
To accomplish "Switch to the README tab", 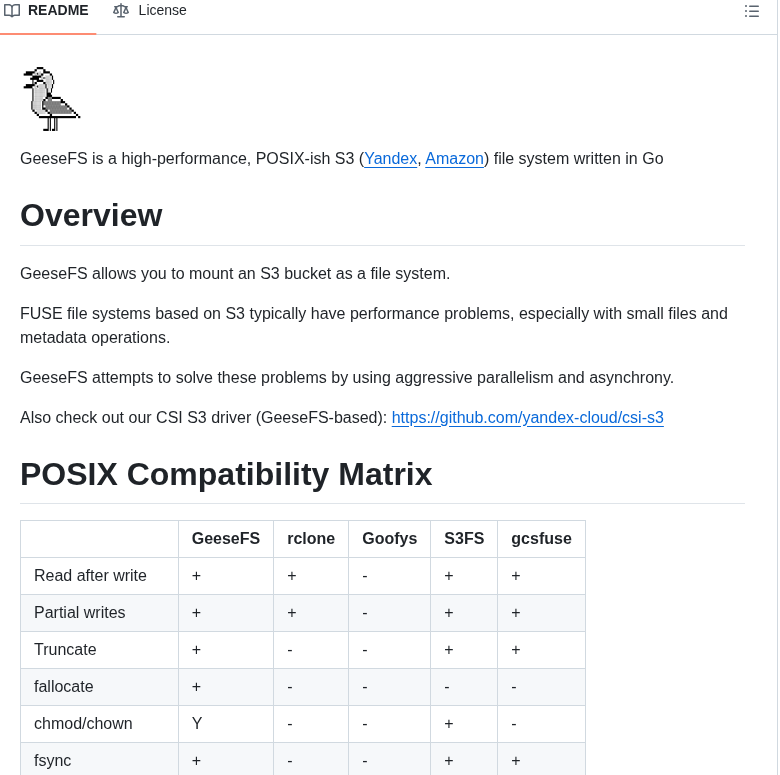I will coord(47,11).
